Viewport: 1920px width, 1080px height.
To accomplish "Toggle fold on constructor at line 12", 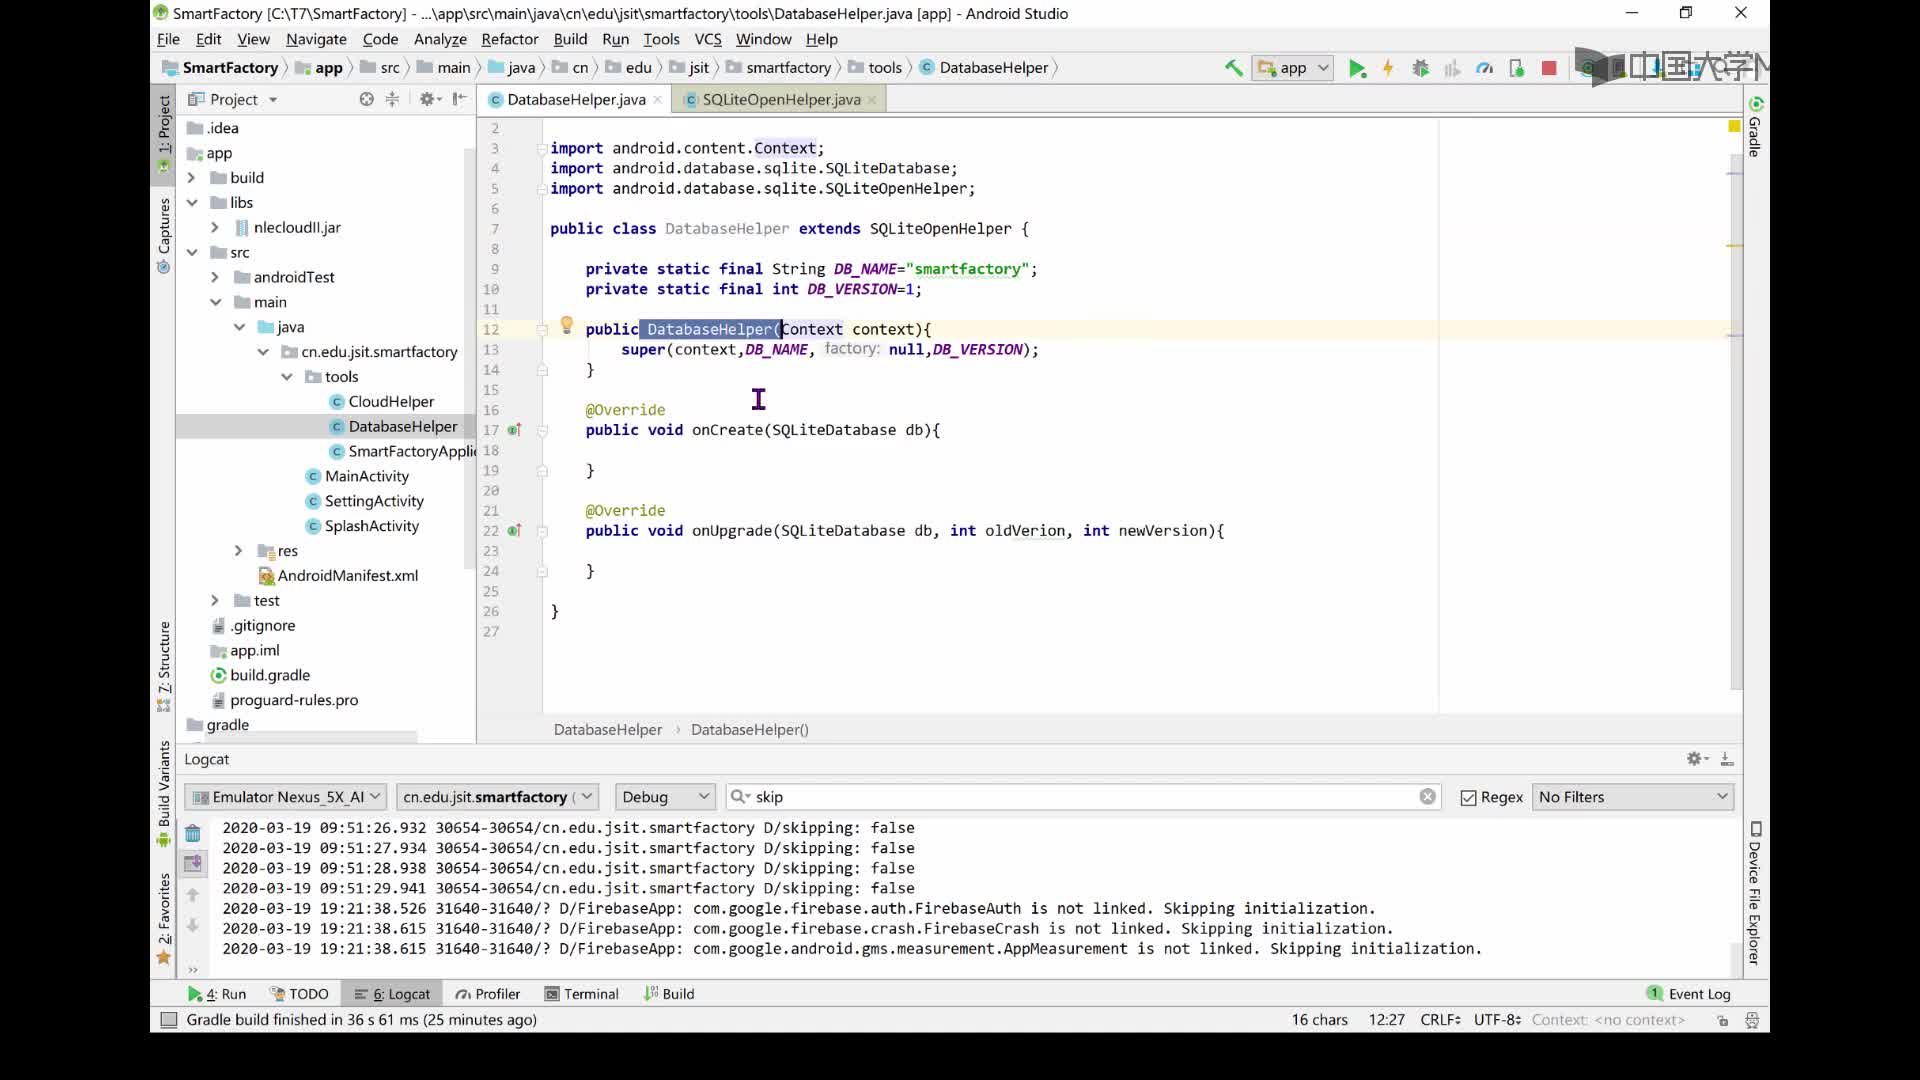I will (542, 329).
